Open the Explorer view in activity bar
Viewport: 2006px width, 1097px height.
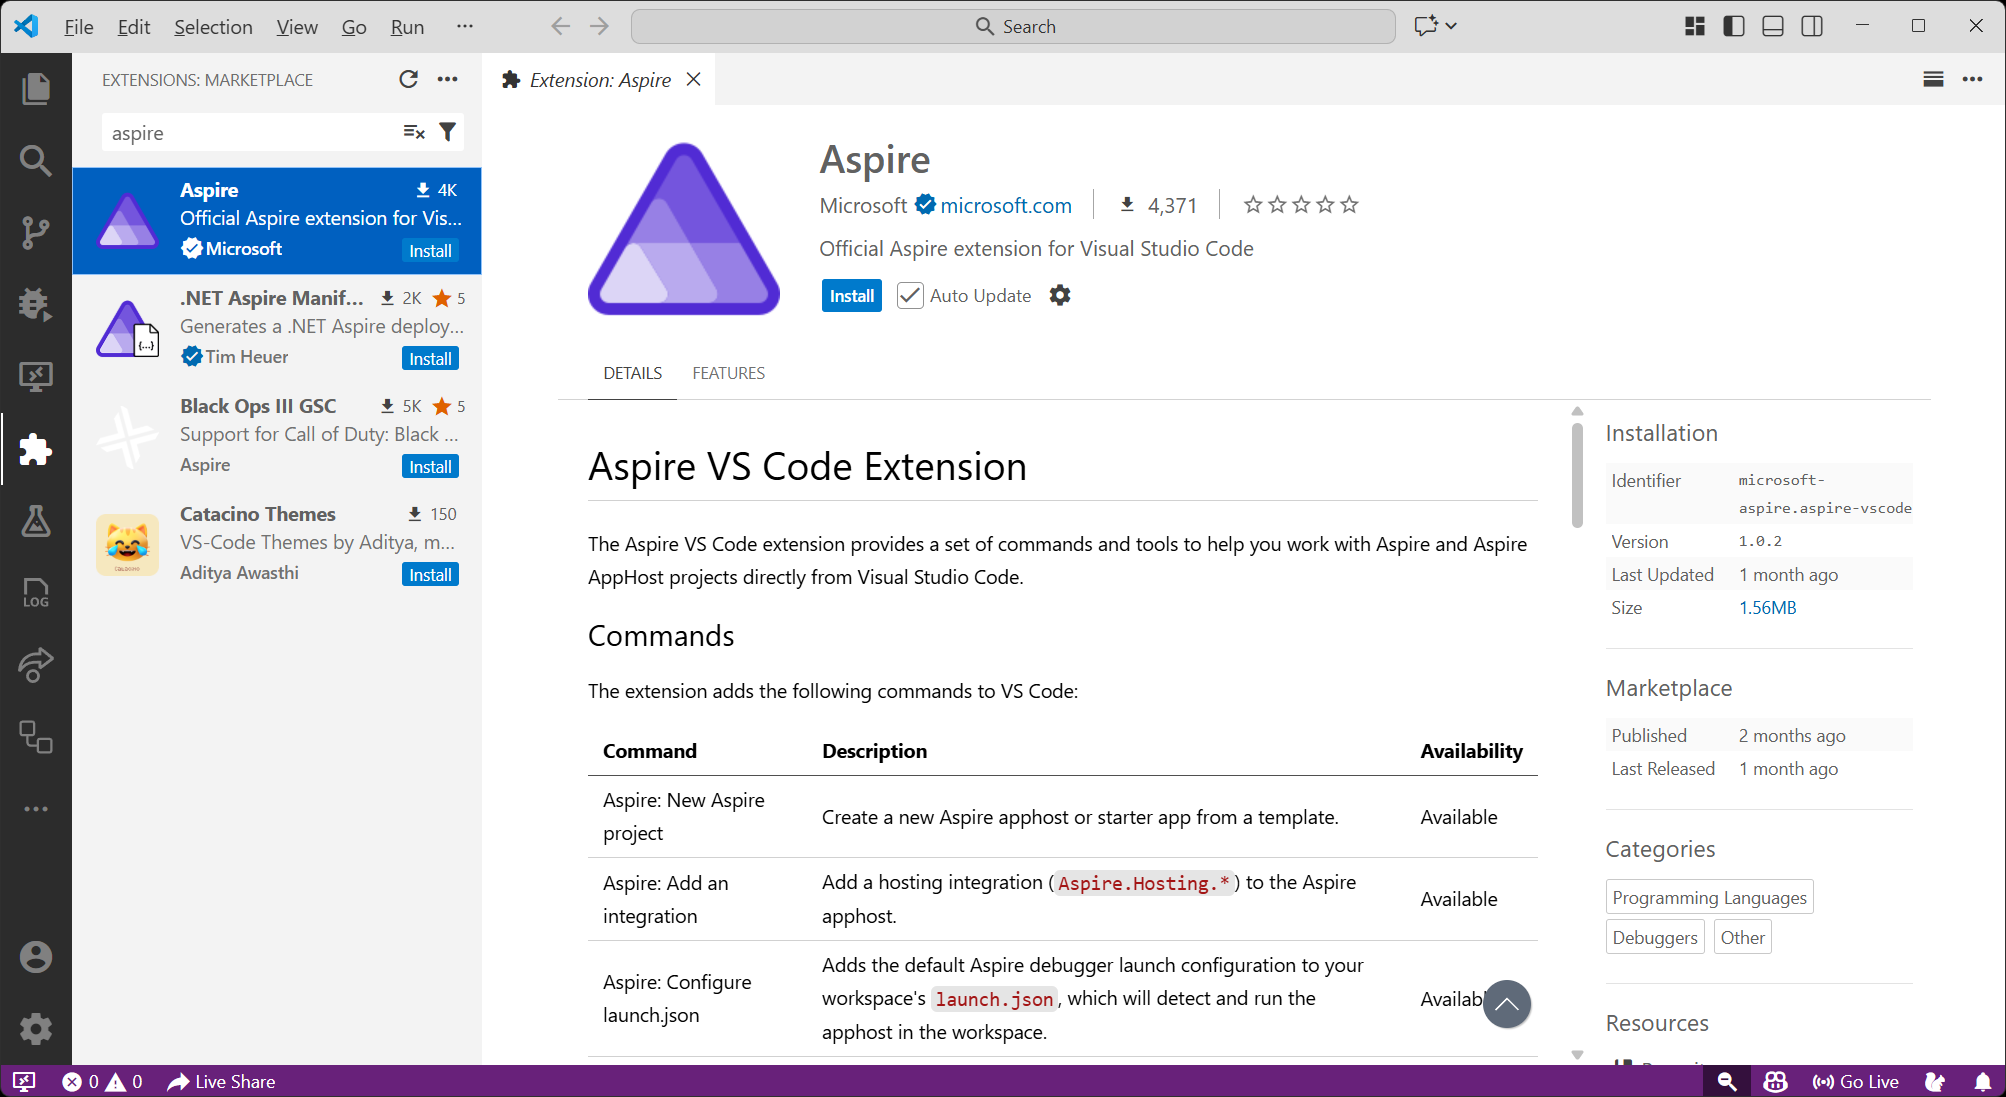(36, 89)
